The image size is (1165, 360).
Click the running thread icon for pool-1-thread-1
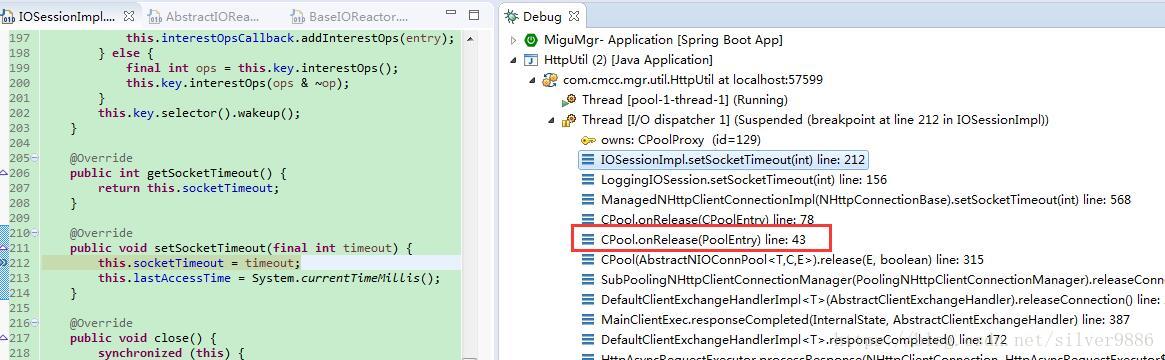pyautogui.click(x=569, y=99)
